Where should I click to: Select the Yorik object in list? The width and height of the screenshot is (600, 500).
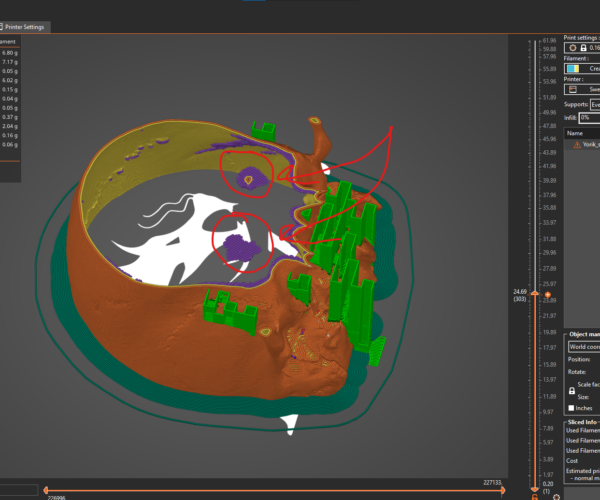(590, 145)
